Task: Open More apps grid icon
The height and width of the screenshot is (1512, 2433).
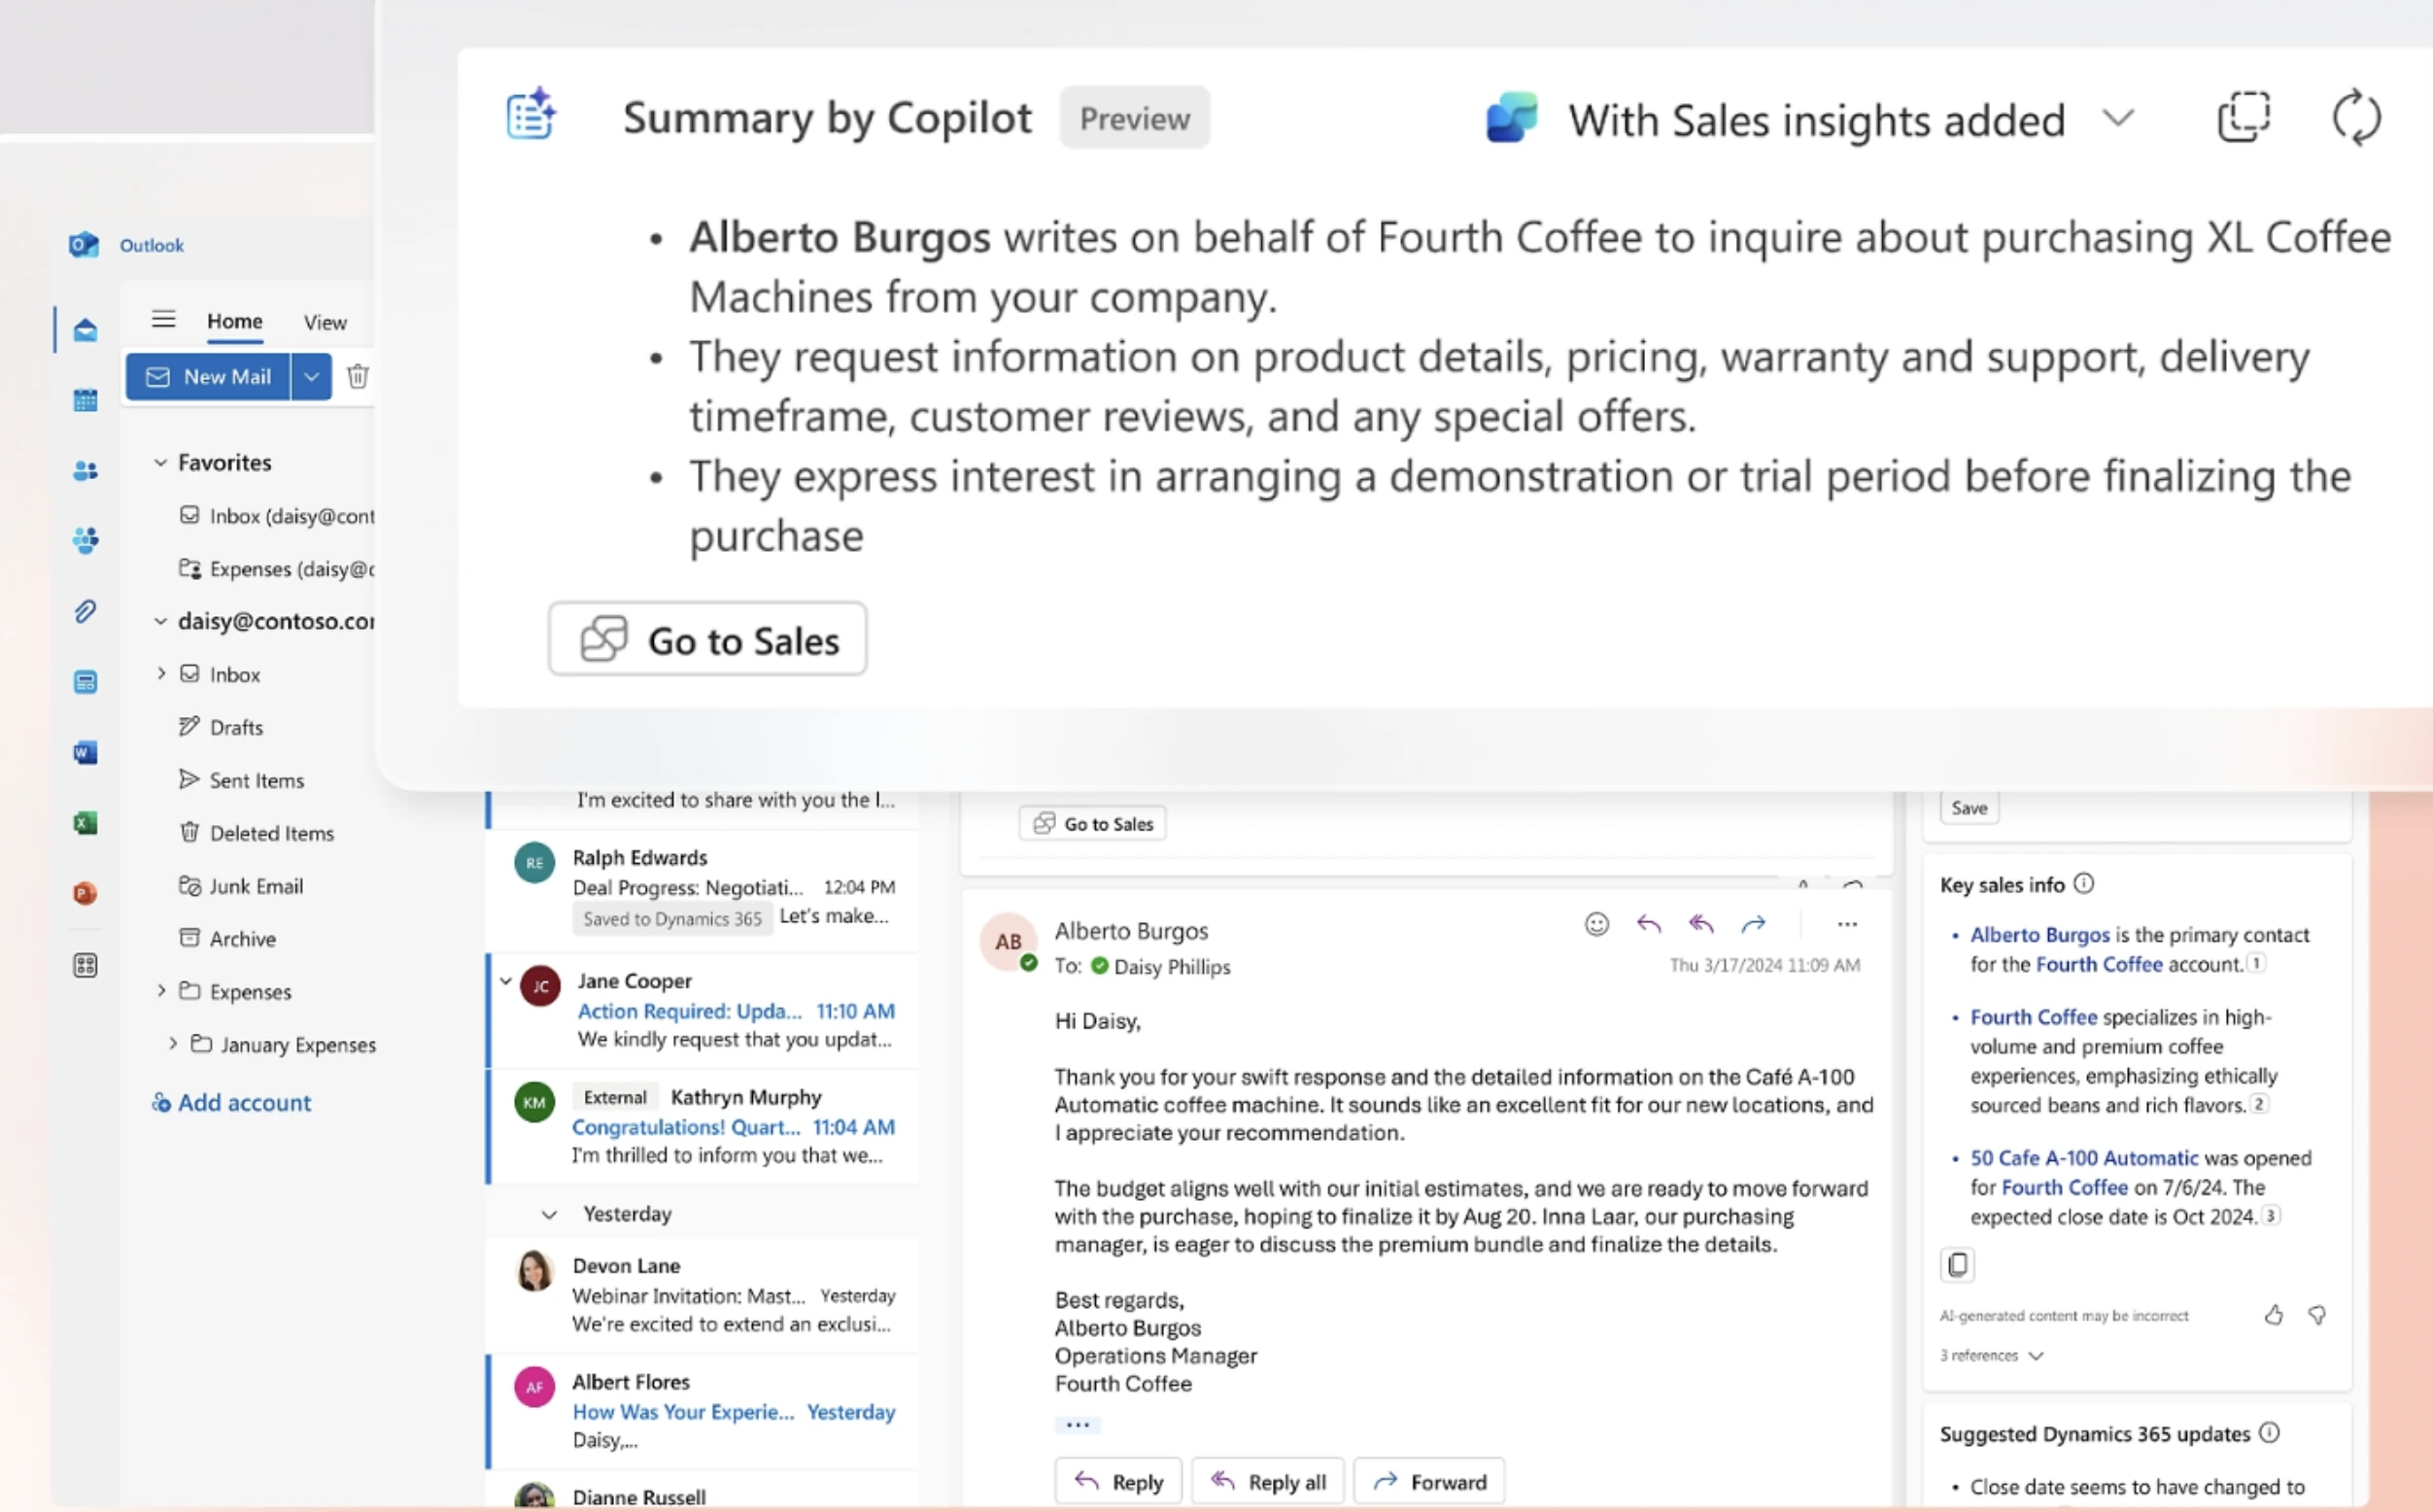Action: 85,965
